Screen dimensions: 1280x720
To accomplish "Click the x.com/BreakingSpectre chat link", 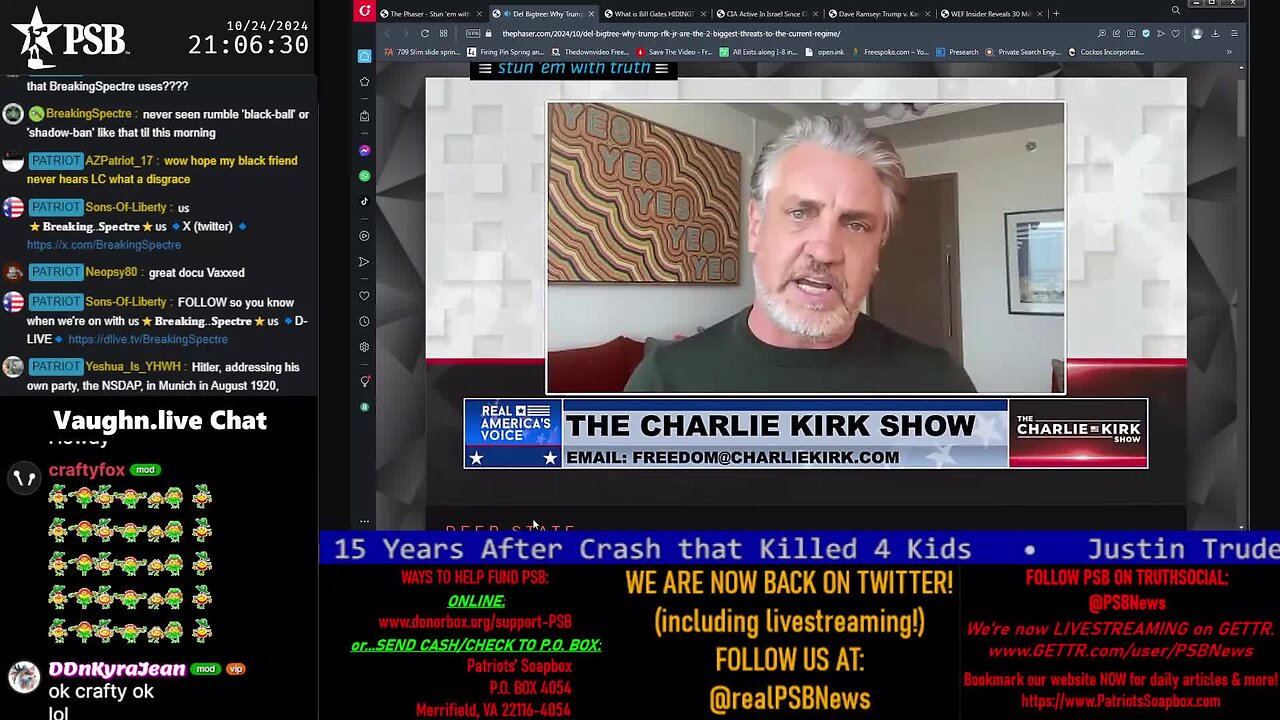I will pos(104,245).
